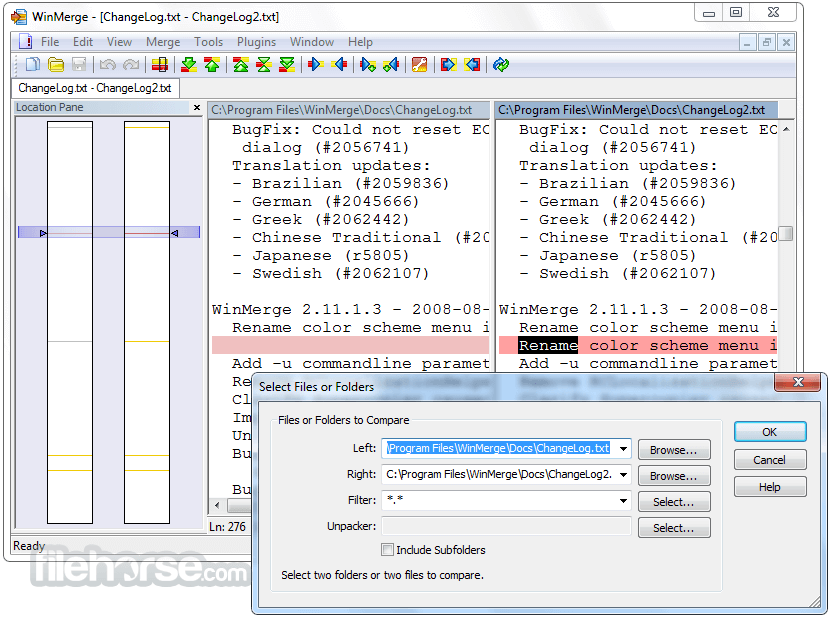Click 'Swedish (#2062107)' line in right pane
The width and height of the screenshot is (830, 617).
(617, 274)
